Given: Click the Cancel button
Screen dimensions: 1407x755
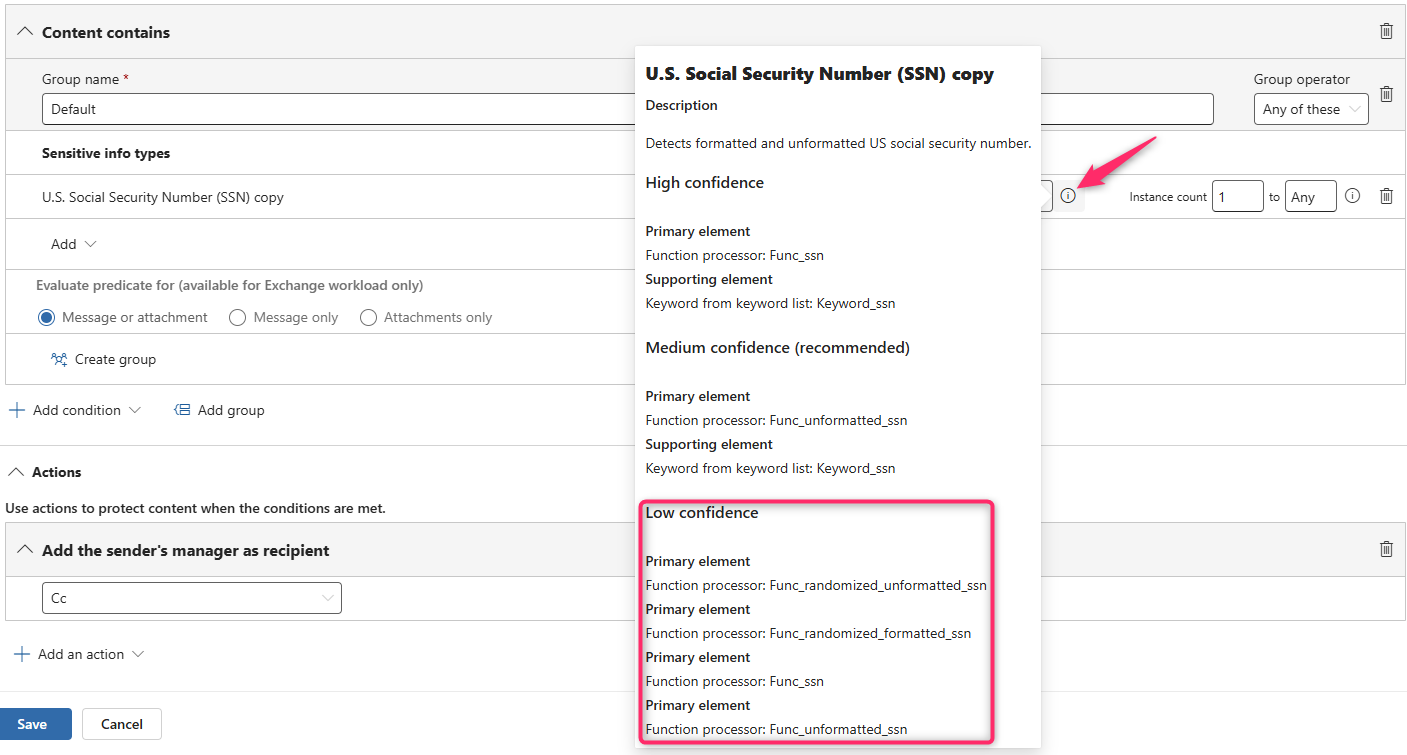Looking at the screenshot, I should pyautogui.click(x=121, y=724).
